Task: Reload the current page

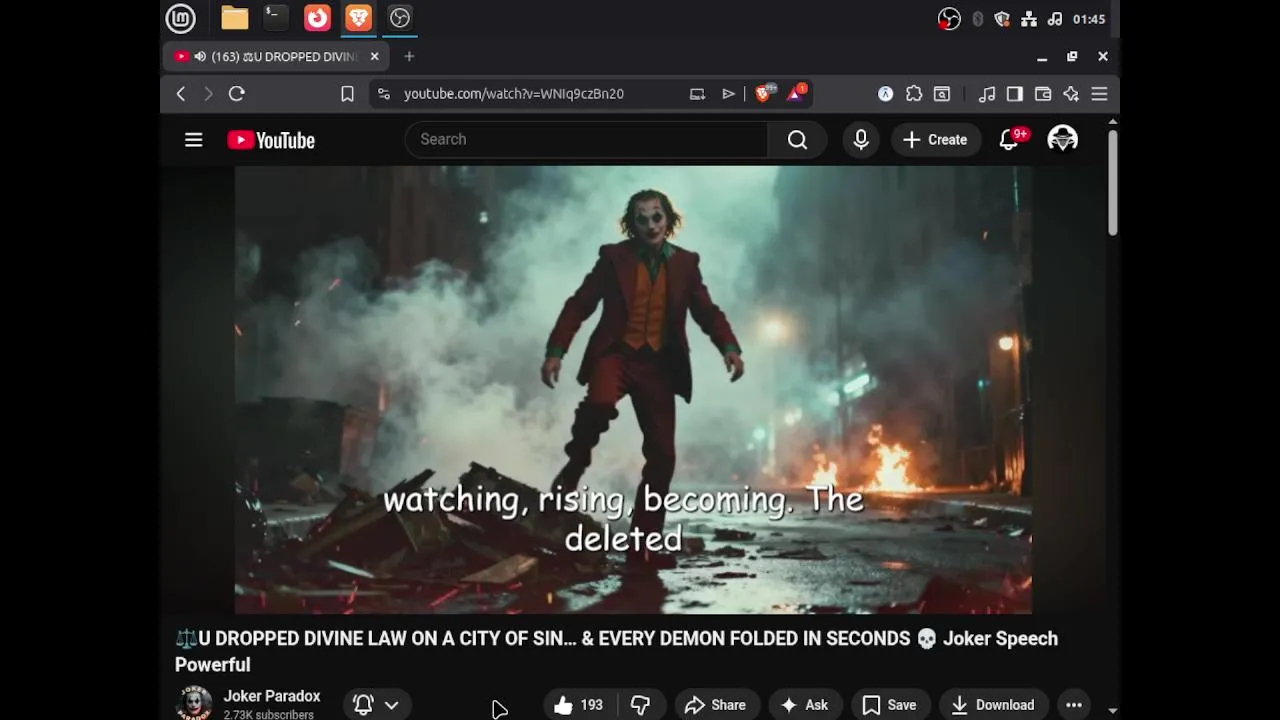Action: (x=237, y=94)
